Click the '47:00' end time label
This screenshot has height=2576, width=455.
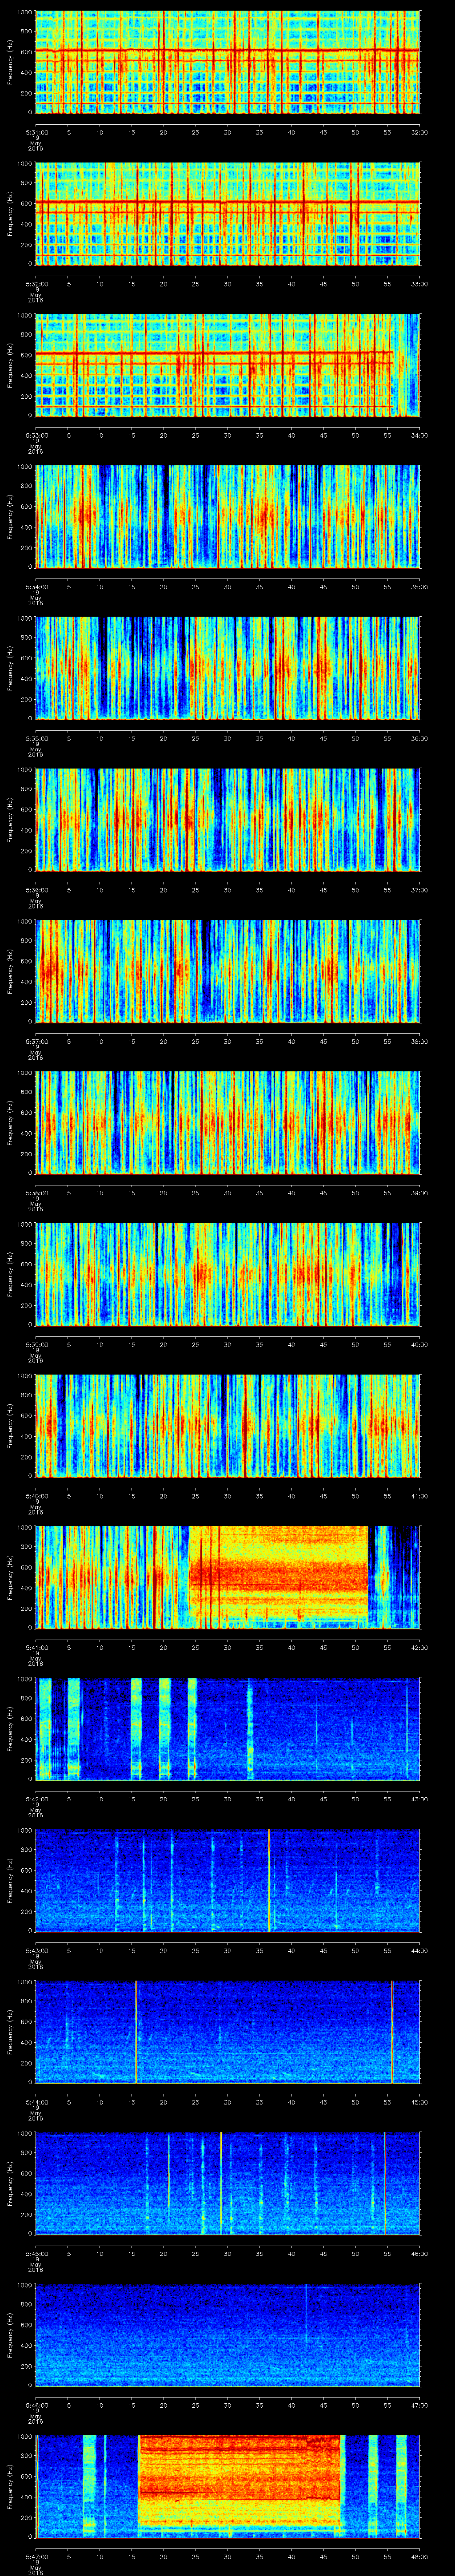pyautogui.click(x=419, y=2405)
